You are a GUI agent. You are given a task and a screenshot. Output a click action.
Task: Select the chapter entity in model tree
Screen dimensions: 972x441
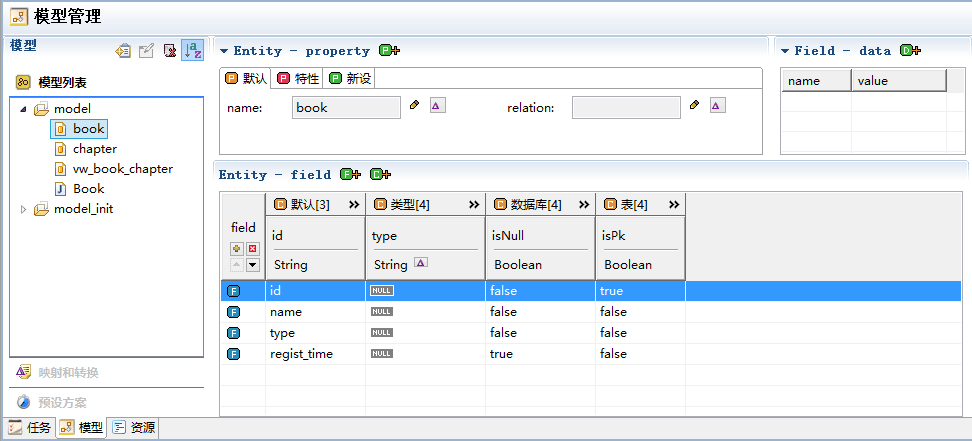95,149
